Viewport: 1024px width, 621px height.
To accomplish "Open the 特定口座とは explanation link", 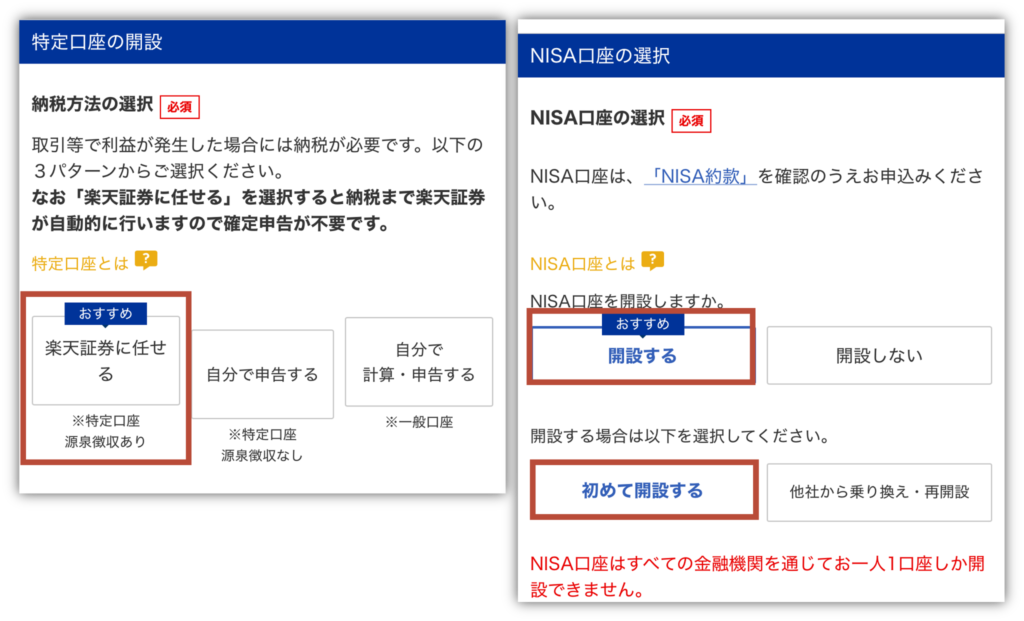I will [80, 263].
